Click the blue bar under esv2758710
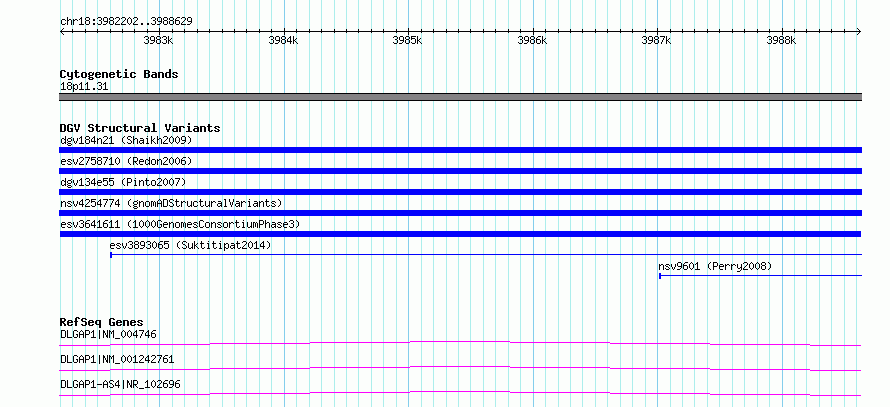 (x=460, y=171)
